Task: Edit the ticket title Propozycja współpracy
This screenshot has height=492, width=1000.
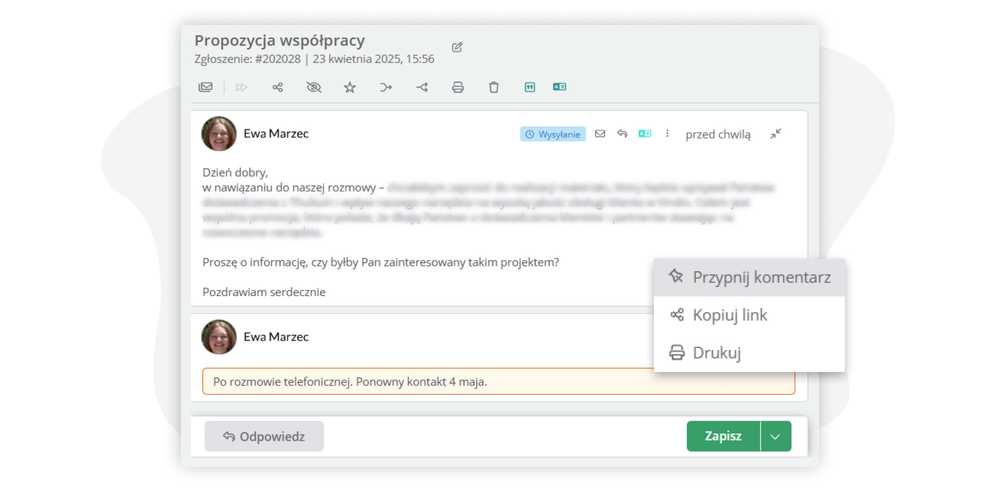Action: [x=457, y=47]
